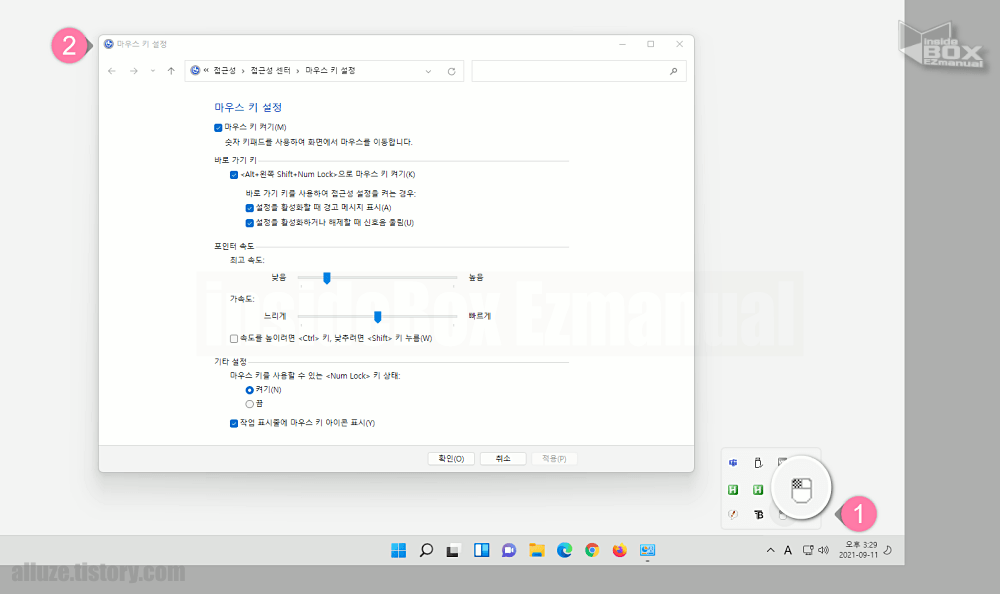Click the control panel icon in address bar

pyautogui.click(x=195, y=71)
